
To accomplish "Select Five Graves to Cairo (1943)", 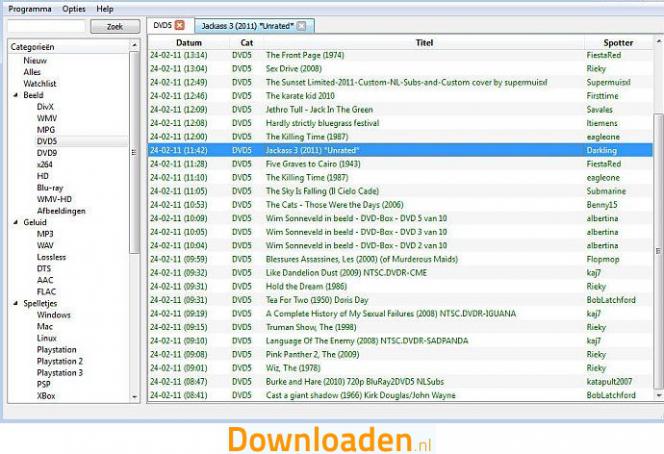I will [x=400, y=164].
